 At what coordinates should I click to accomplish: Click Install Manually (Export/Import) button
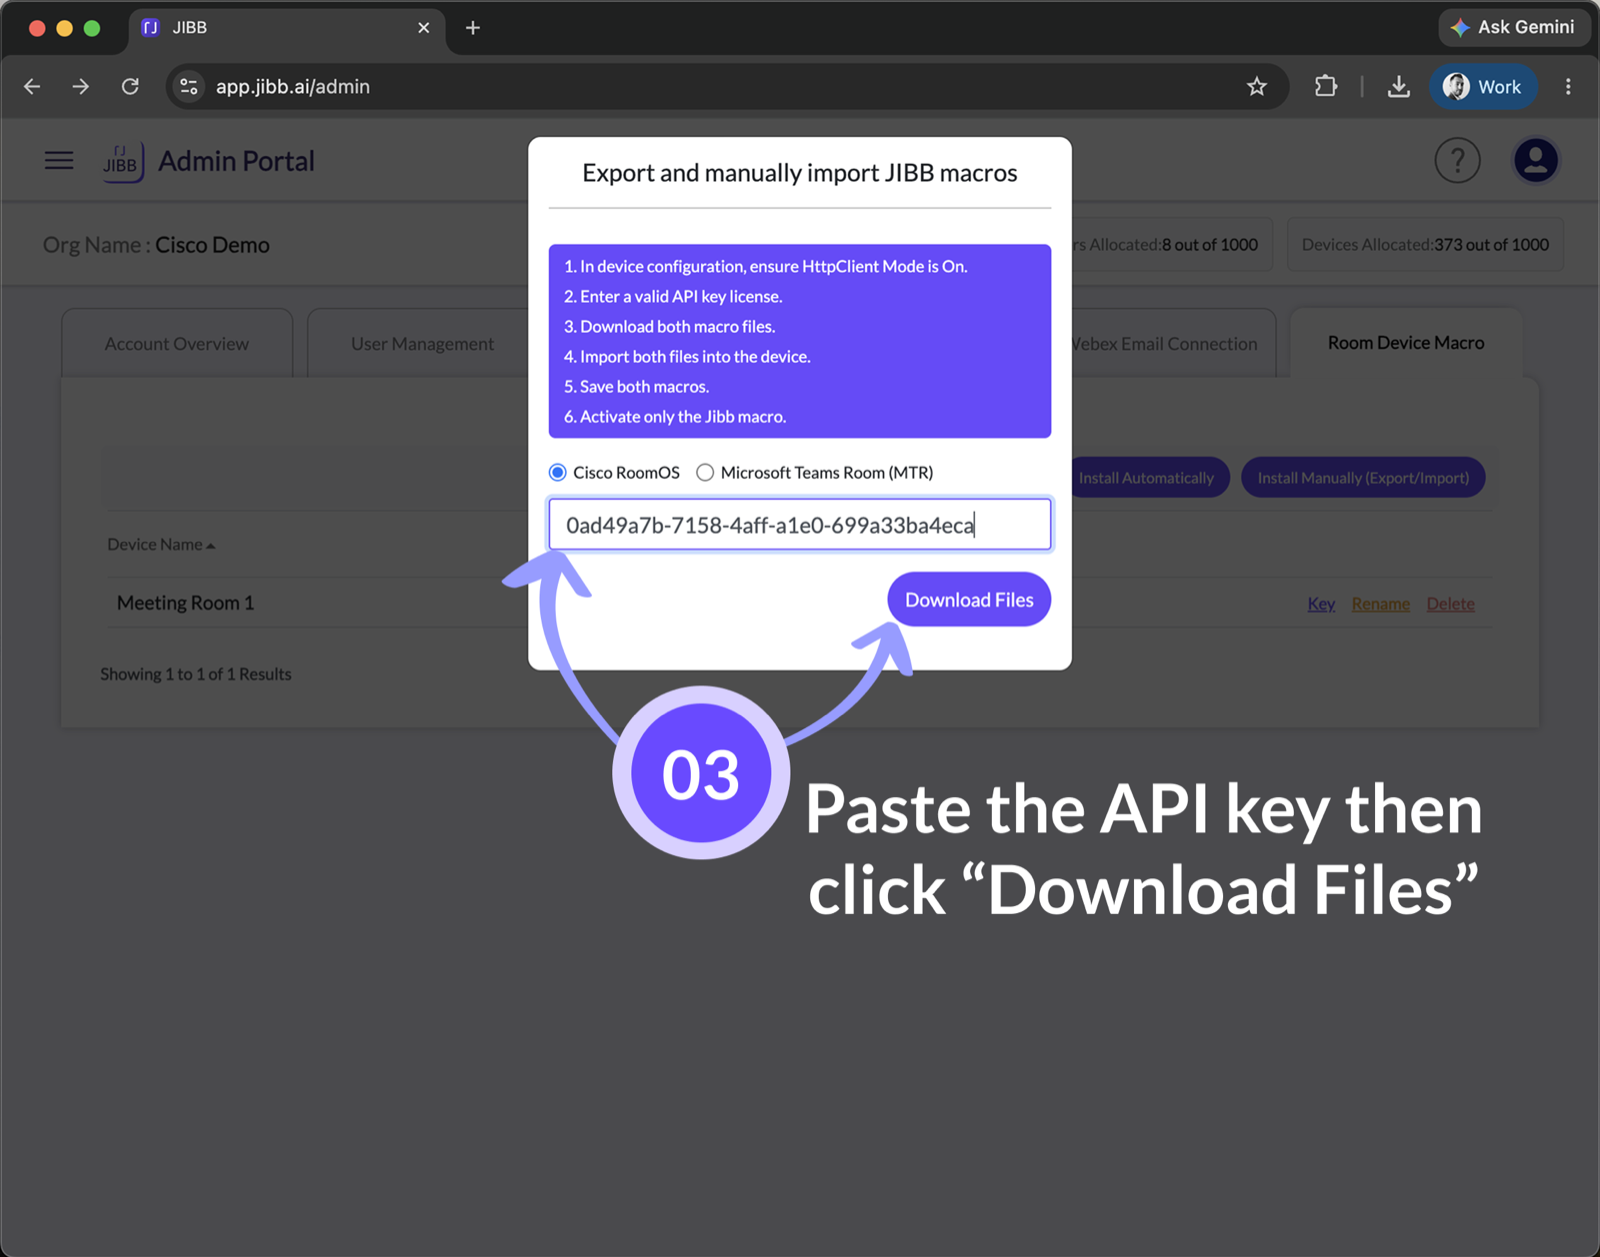[x=1363, y=478]
